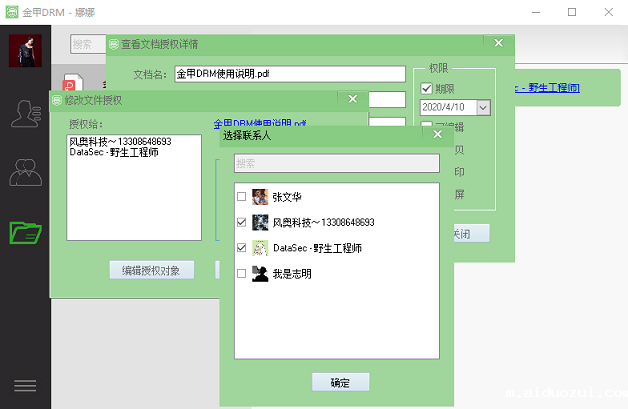Viewport: 628px width, 409px height.
Task: Open the 金甲DRM使用说明.pdf blue link
Action: click(x=259, y=125)
